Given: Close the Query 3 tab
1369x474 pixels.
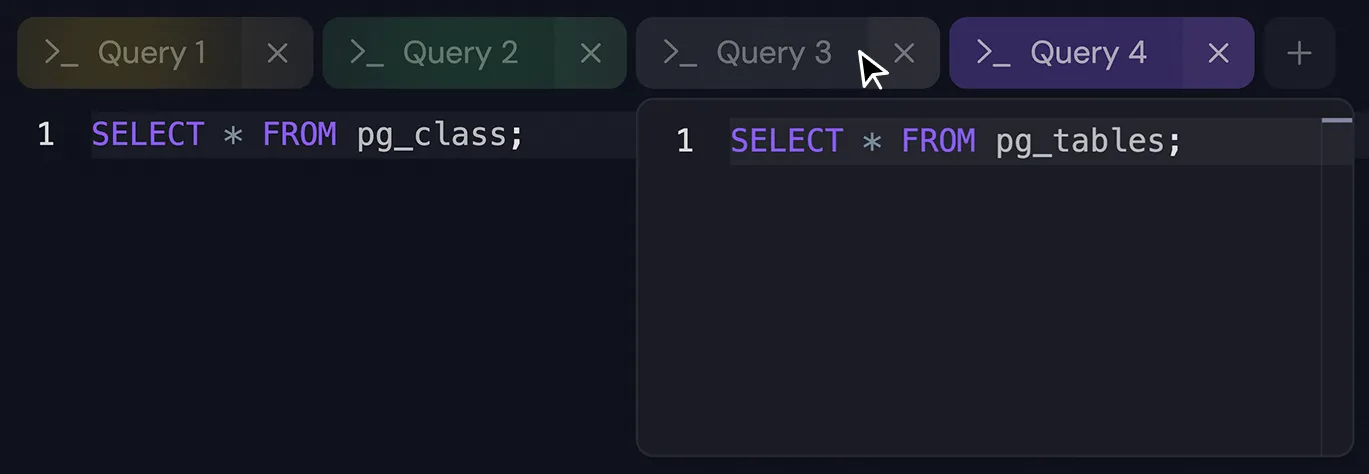Looking at the screenshot, I should (904, 54).
